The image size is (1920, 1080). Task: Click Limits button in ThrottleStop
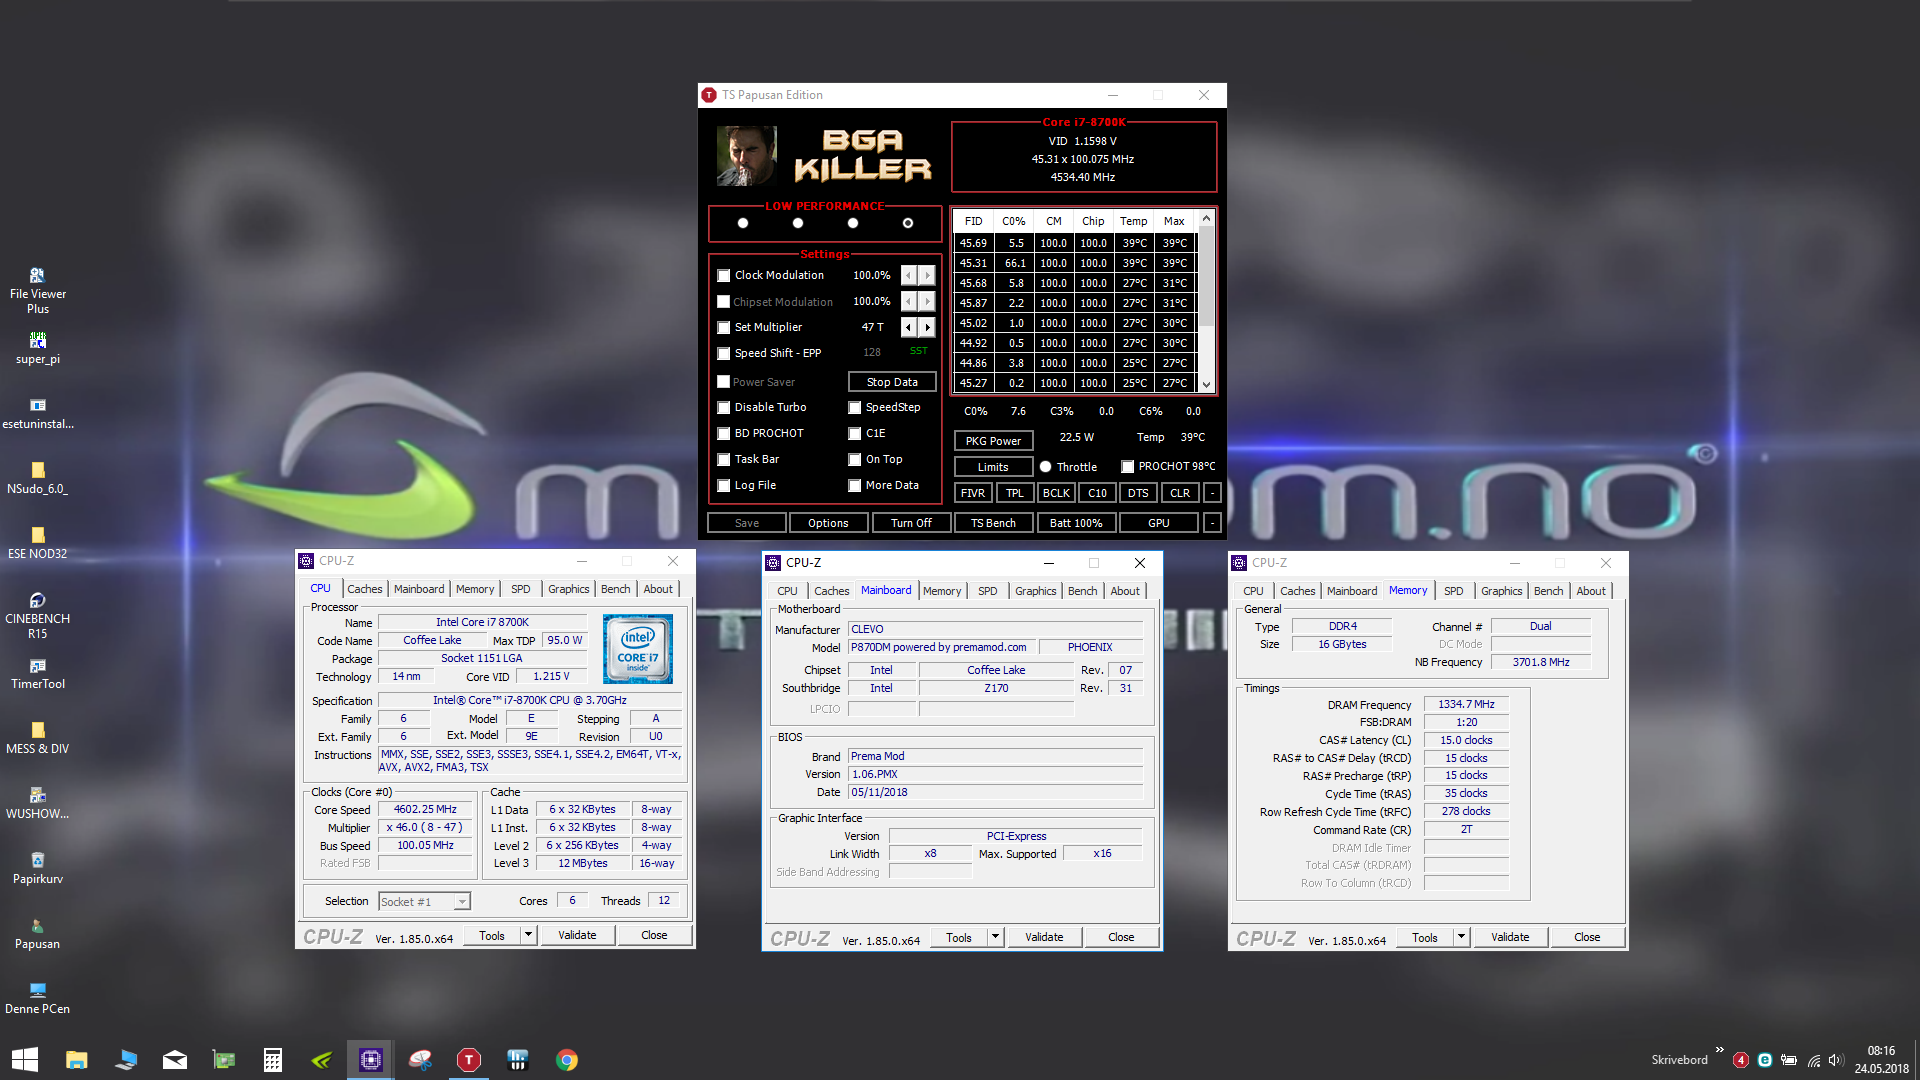click(x=993, y=467)
